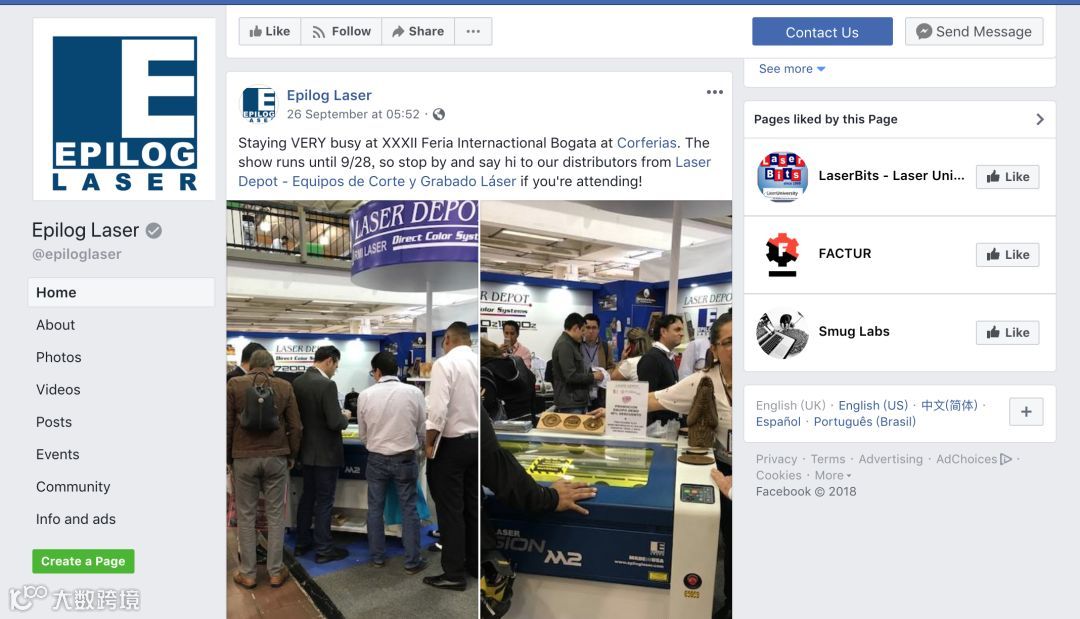The width and height of the screenshot is (1080, 619).
Task: Click the Smug Labs page avatar
Action: click(x=782, y=333)
